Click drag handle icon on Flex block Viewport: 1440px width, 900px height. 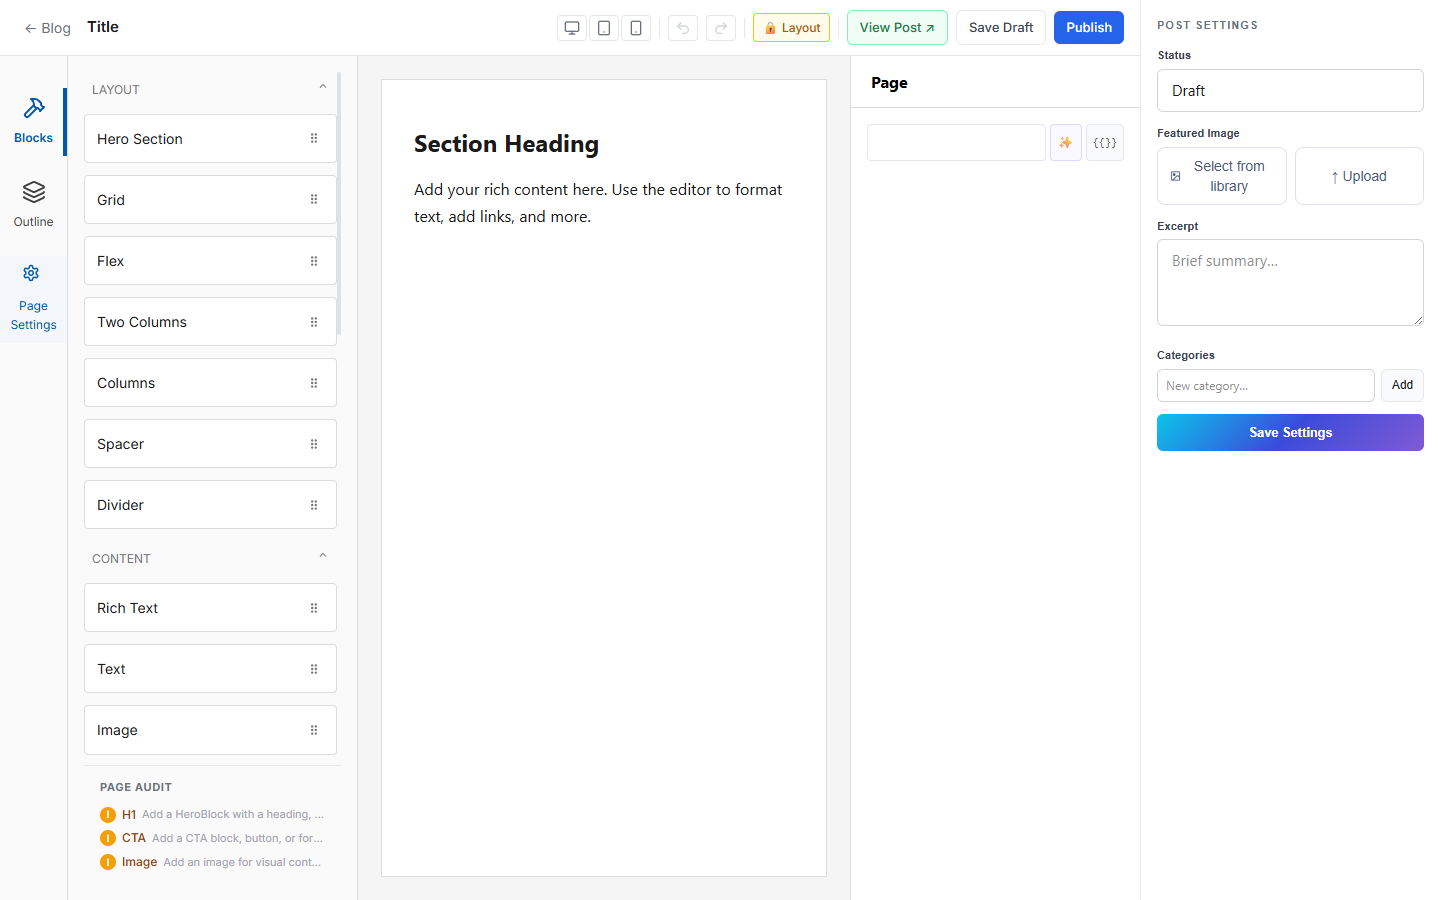coord(314,261)
